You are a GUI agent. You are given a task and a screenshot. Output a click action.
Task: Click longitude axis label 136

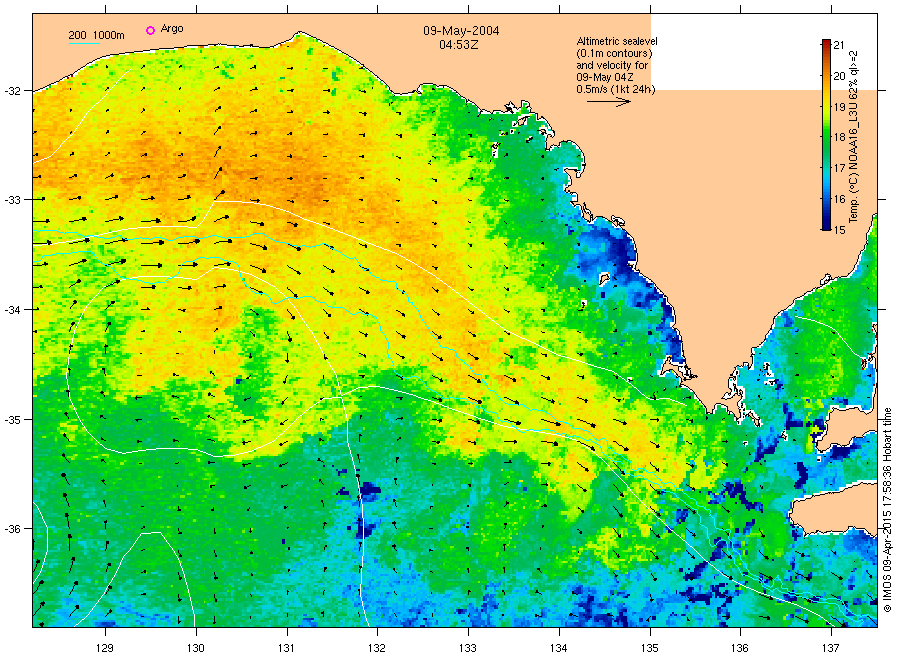click(740, 649)
